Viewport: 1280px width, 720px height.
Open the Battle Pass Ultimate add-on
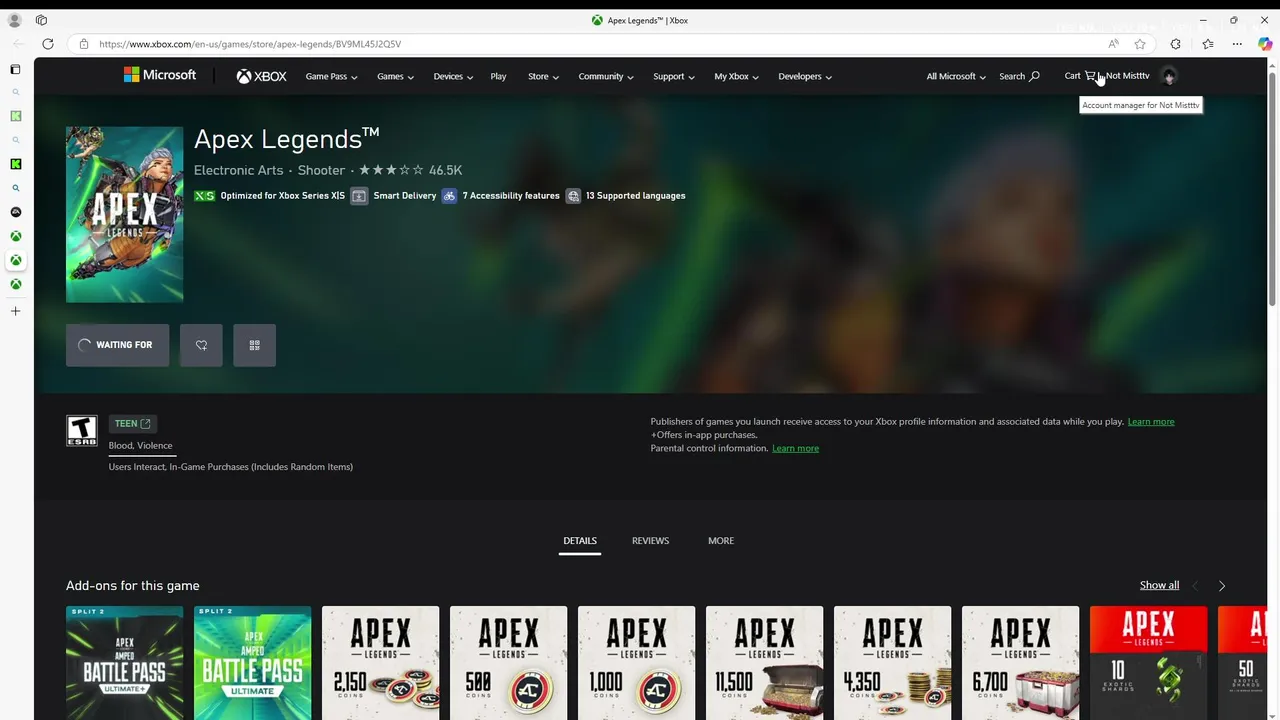[x=252, y=662]
